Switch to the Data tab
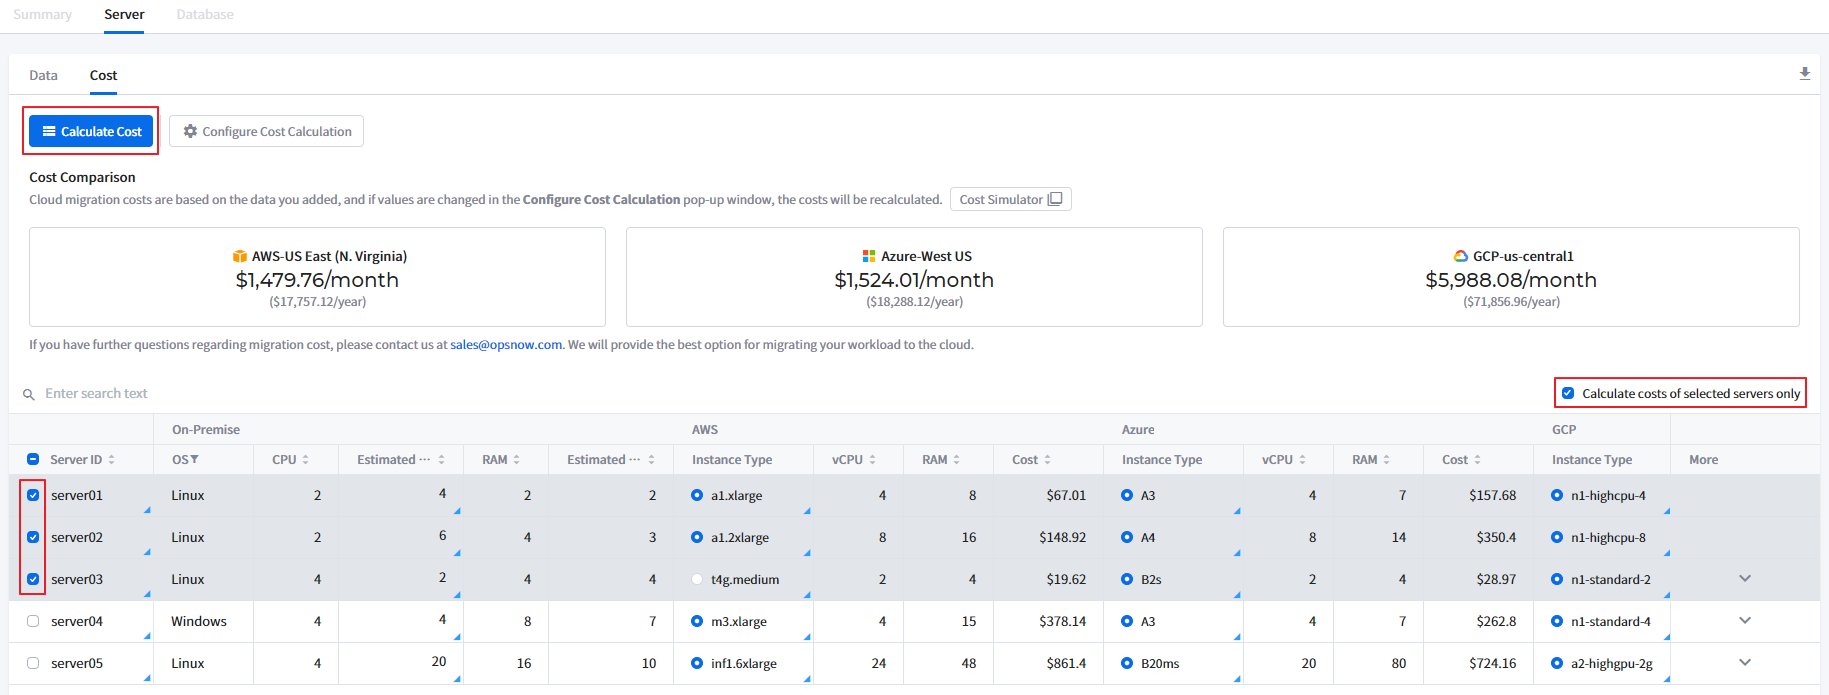1829x695 pixels. point(43,75)
